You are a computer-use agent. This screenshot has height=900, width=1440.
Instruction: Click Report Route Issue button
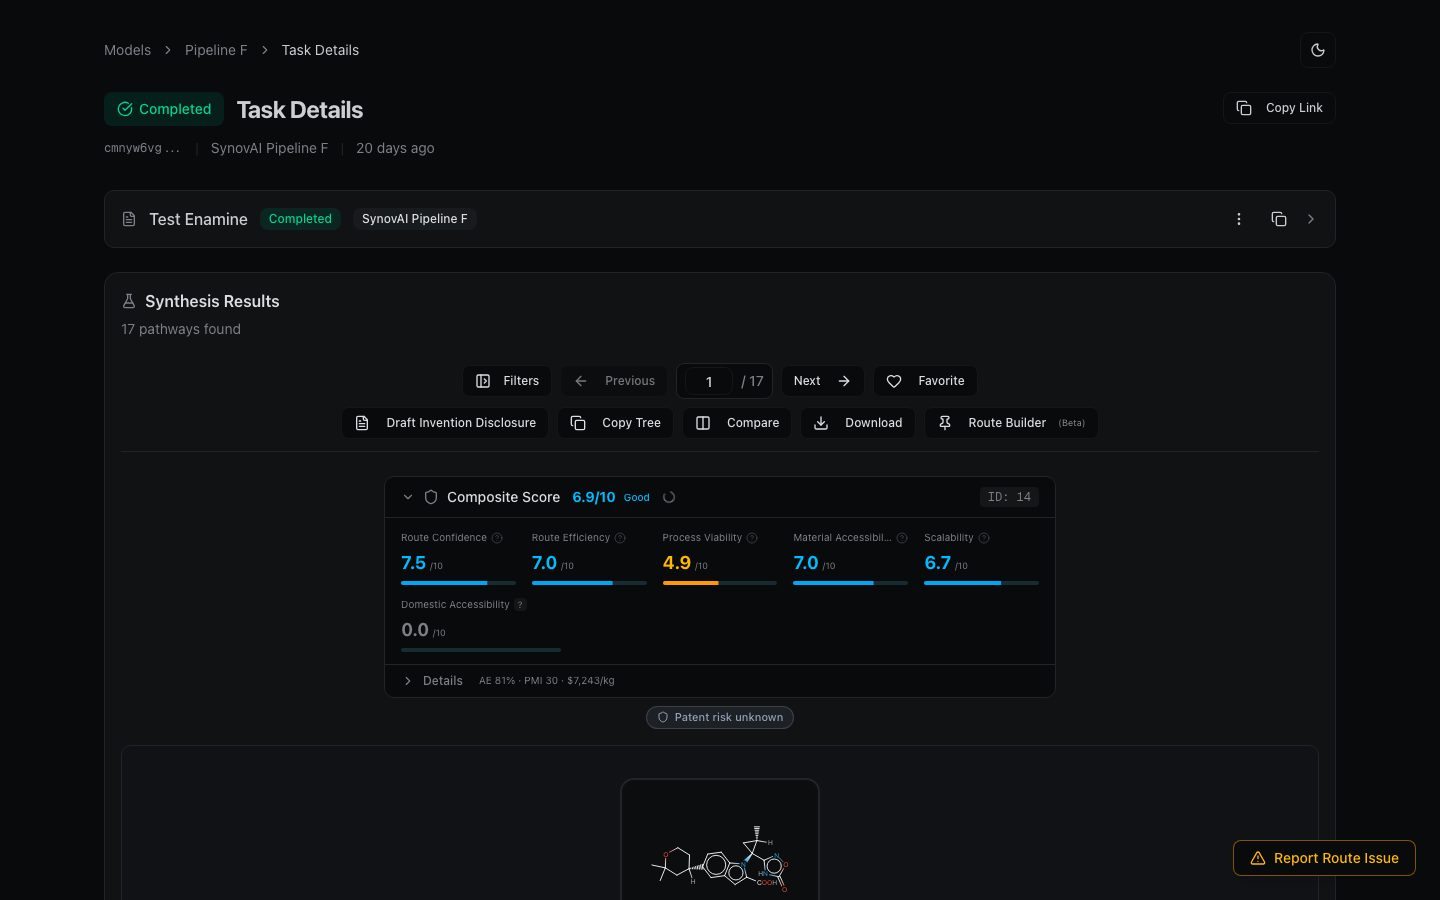pyautogui.click(x=1324, y=858)
